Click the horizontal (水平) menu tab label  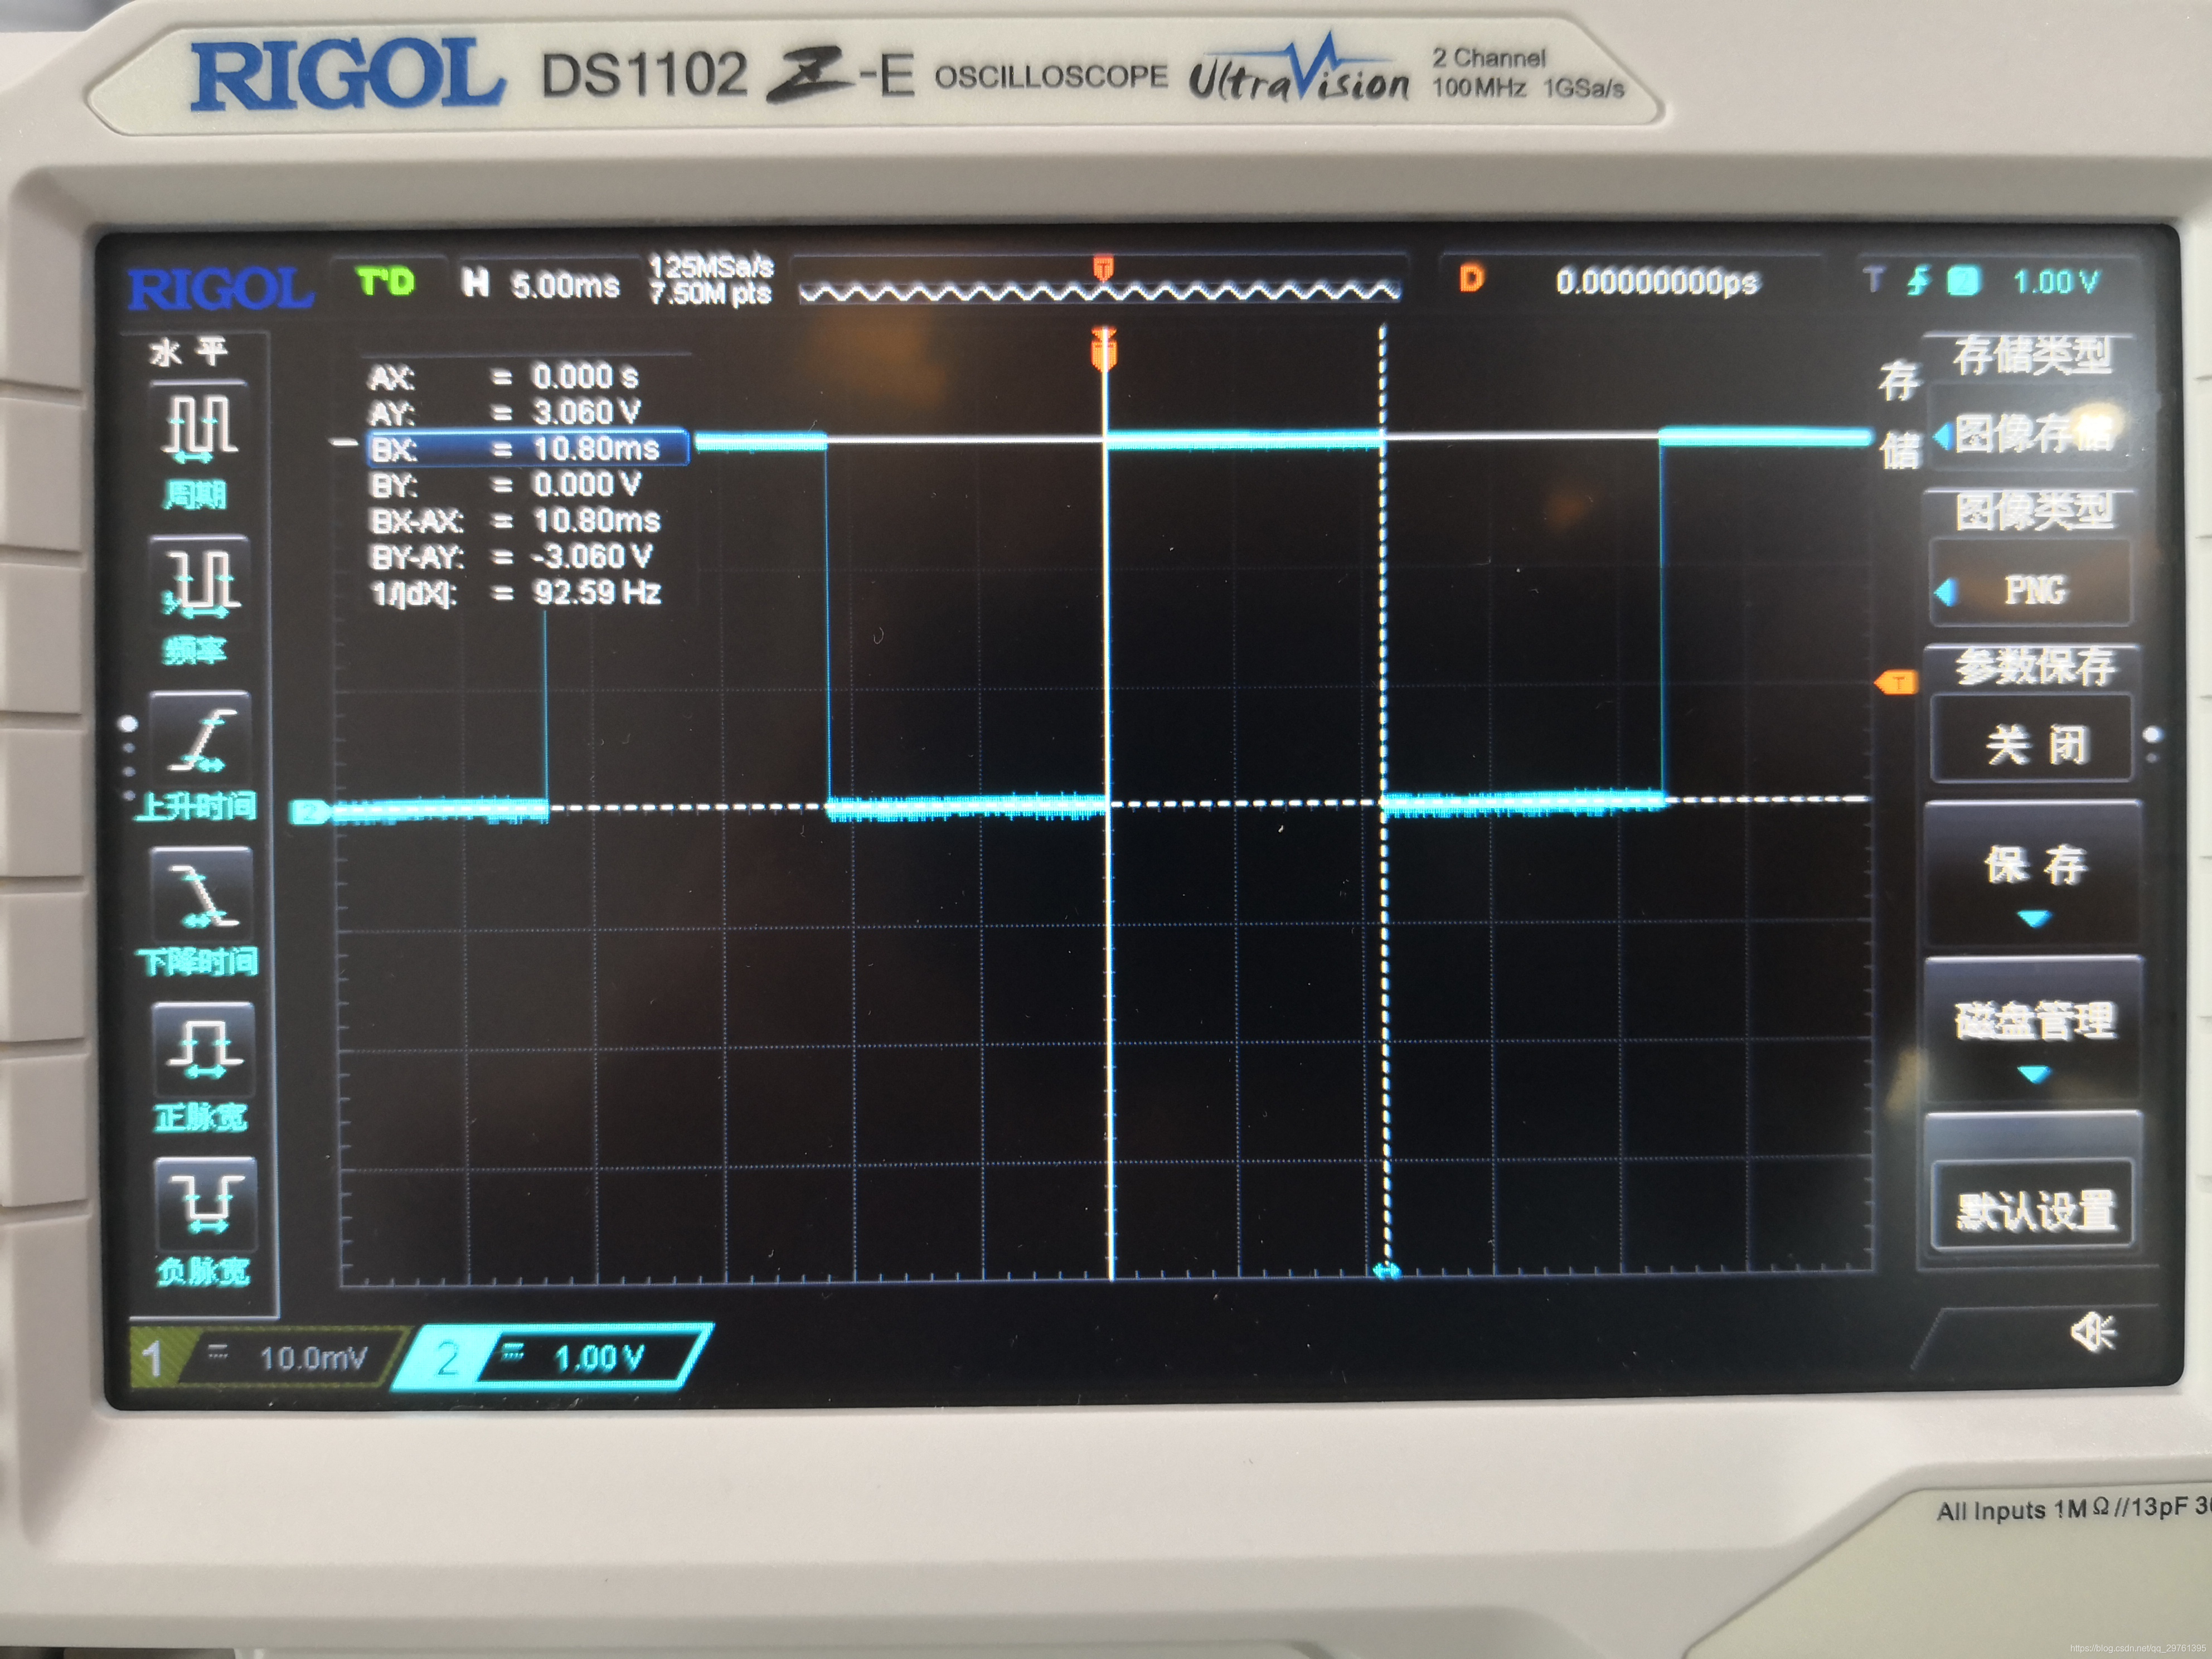click(190, 352)
